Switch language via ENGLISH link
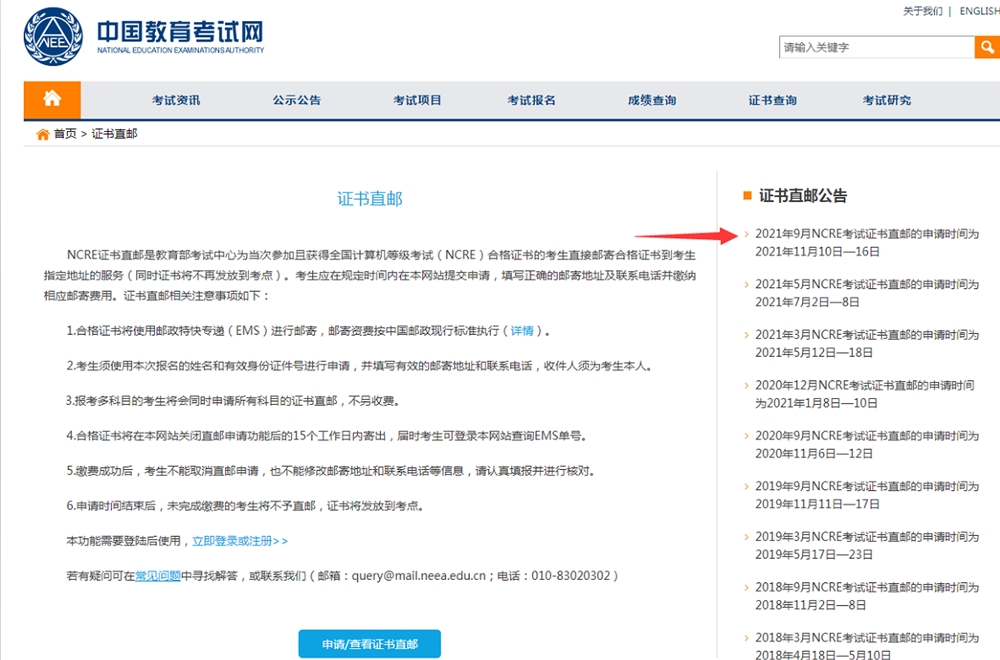Screen dimensions: 1000x660 click(979, 11)
